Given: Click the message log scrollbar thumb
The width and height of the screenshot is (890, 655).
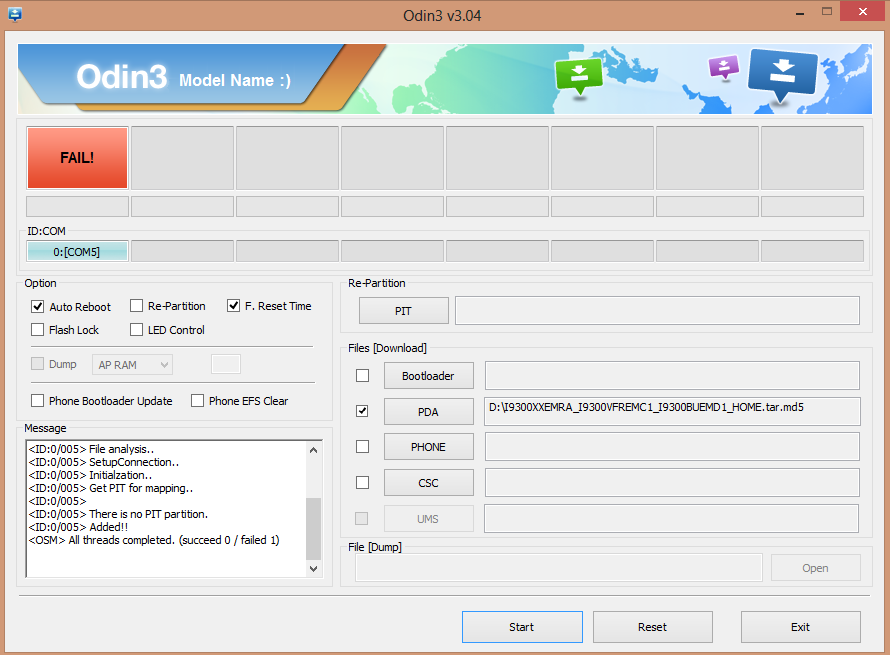Looking at the screenshot, I should [x=313, y=528].
